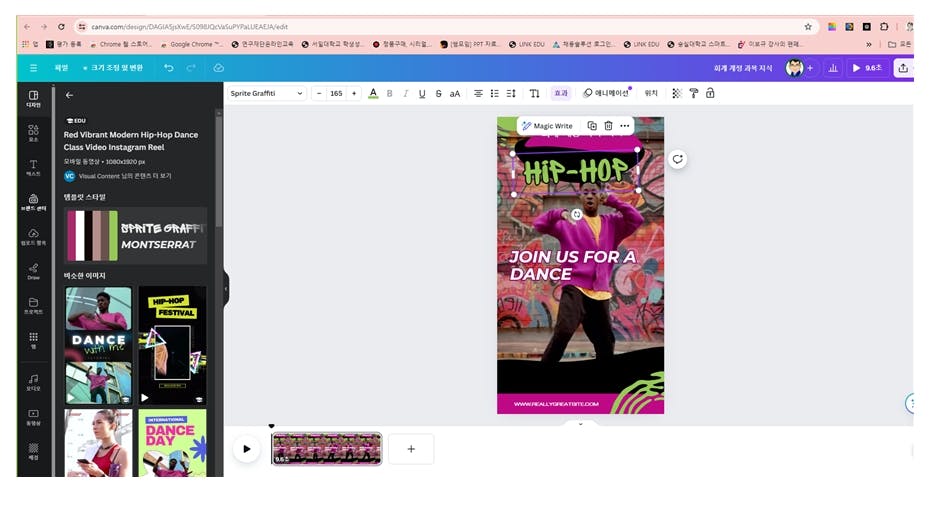Viewport: 933px width, 505px height.
Task: Click the resize and convert button
Action: point(112,68)
